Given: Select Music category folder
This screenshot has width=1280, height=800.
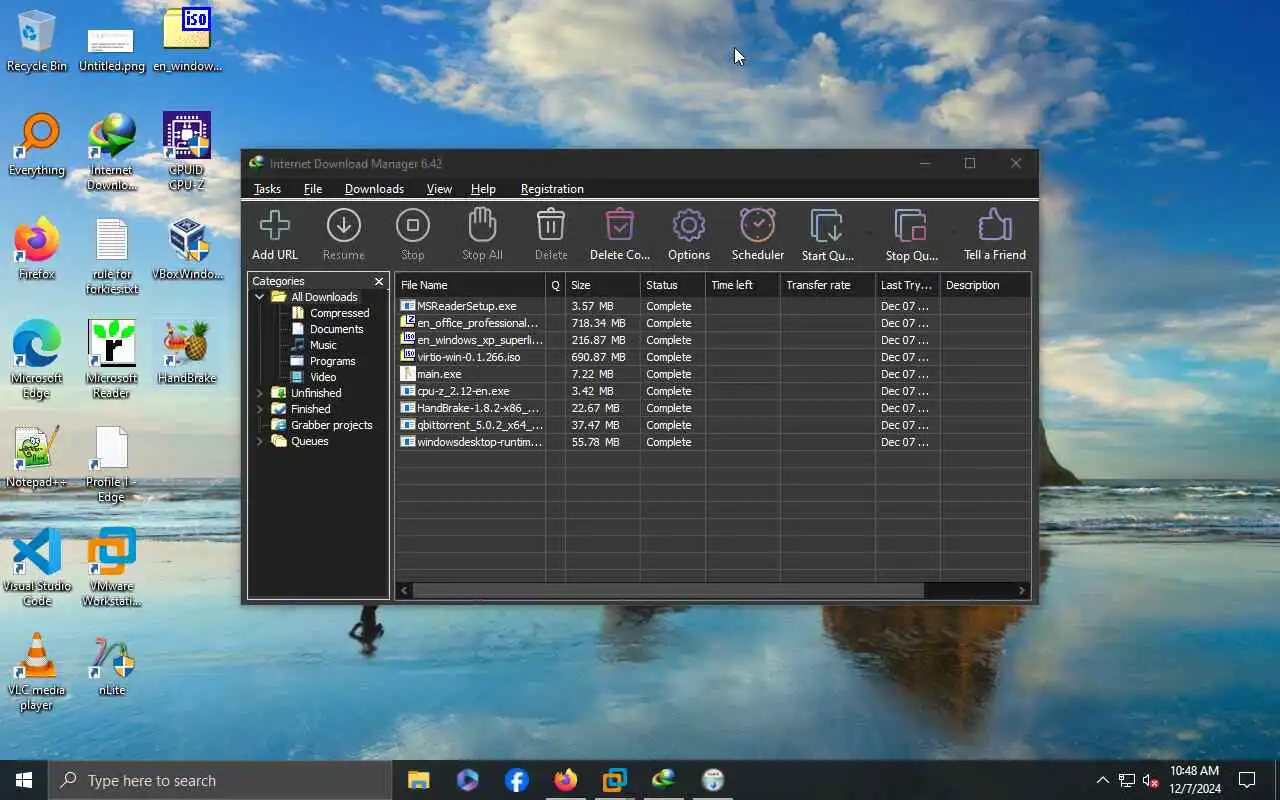Looking at the screenshot, I should (314, 345).
